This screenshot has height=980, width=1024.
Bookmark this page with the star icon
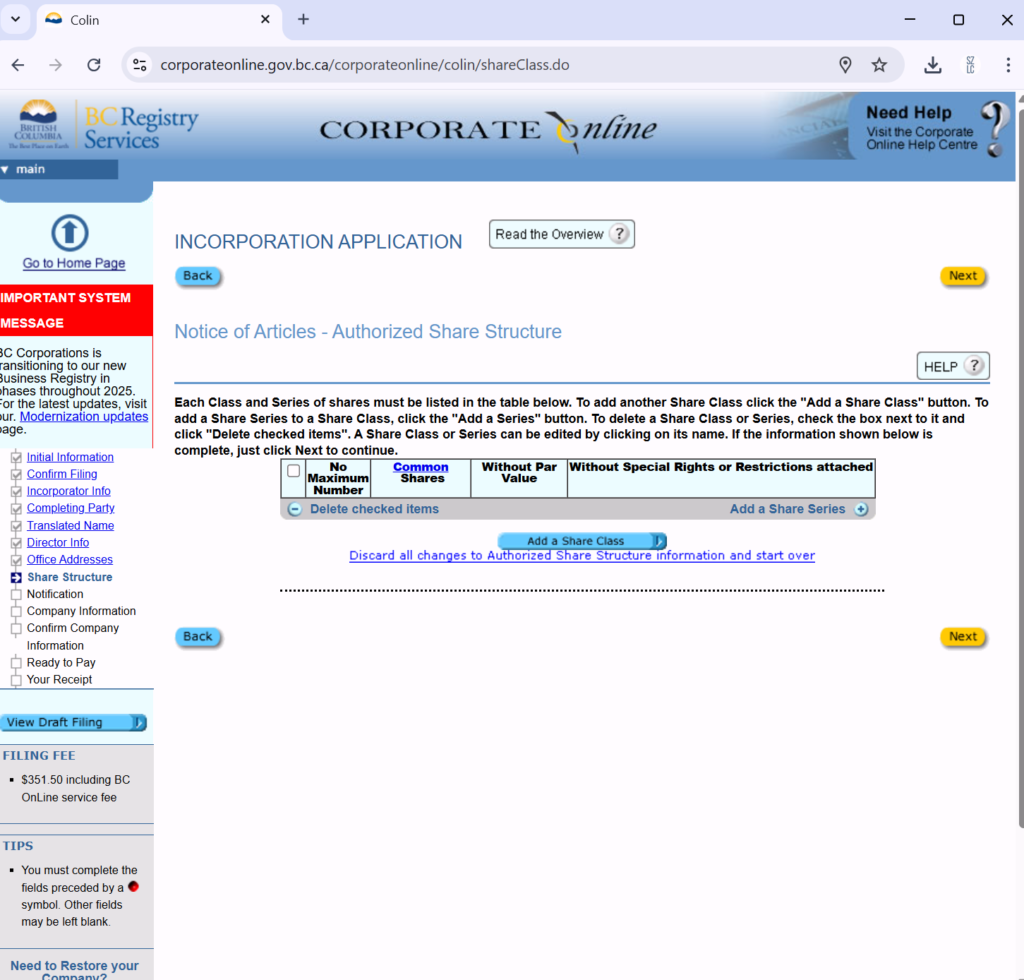[x=879, y=65]
